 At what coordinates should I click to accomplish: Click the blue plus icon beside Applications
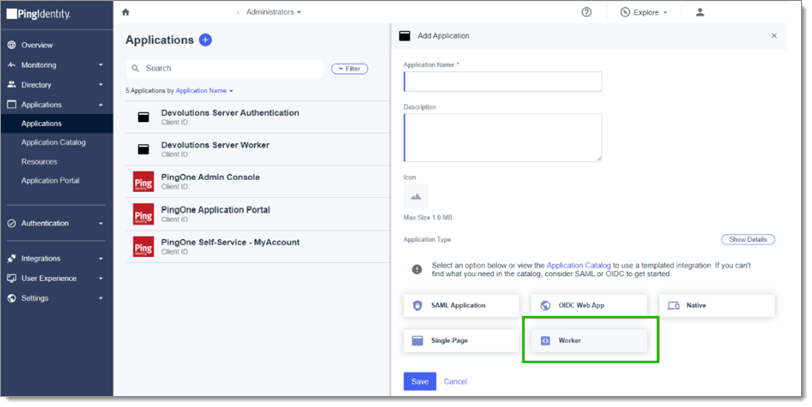(206, 40)
